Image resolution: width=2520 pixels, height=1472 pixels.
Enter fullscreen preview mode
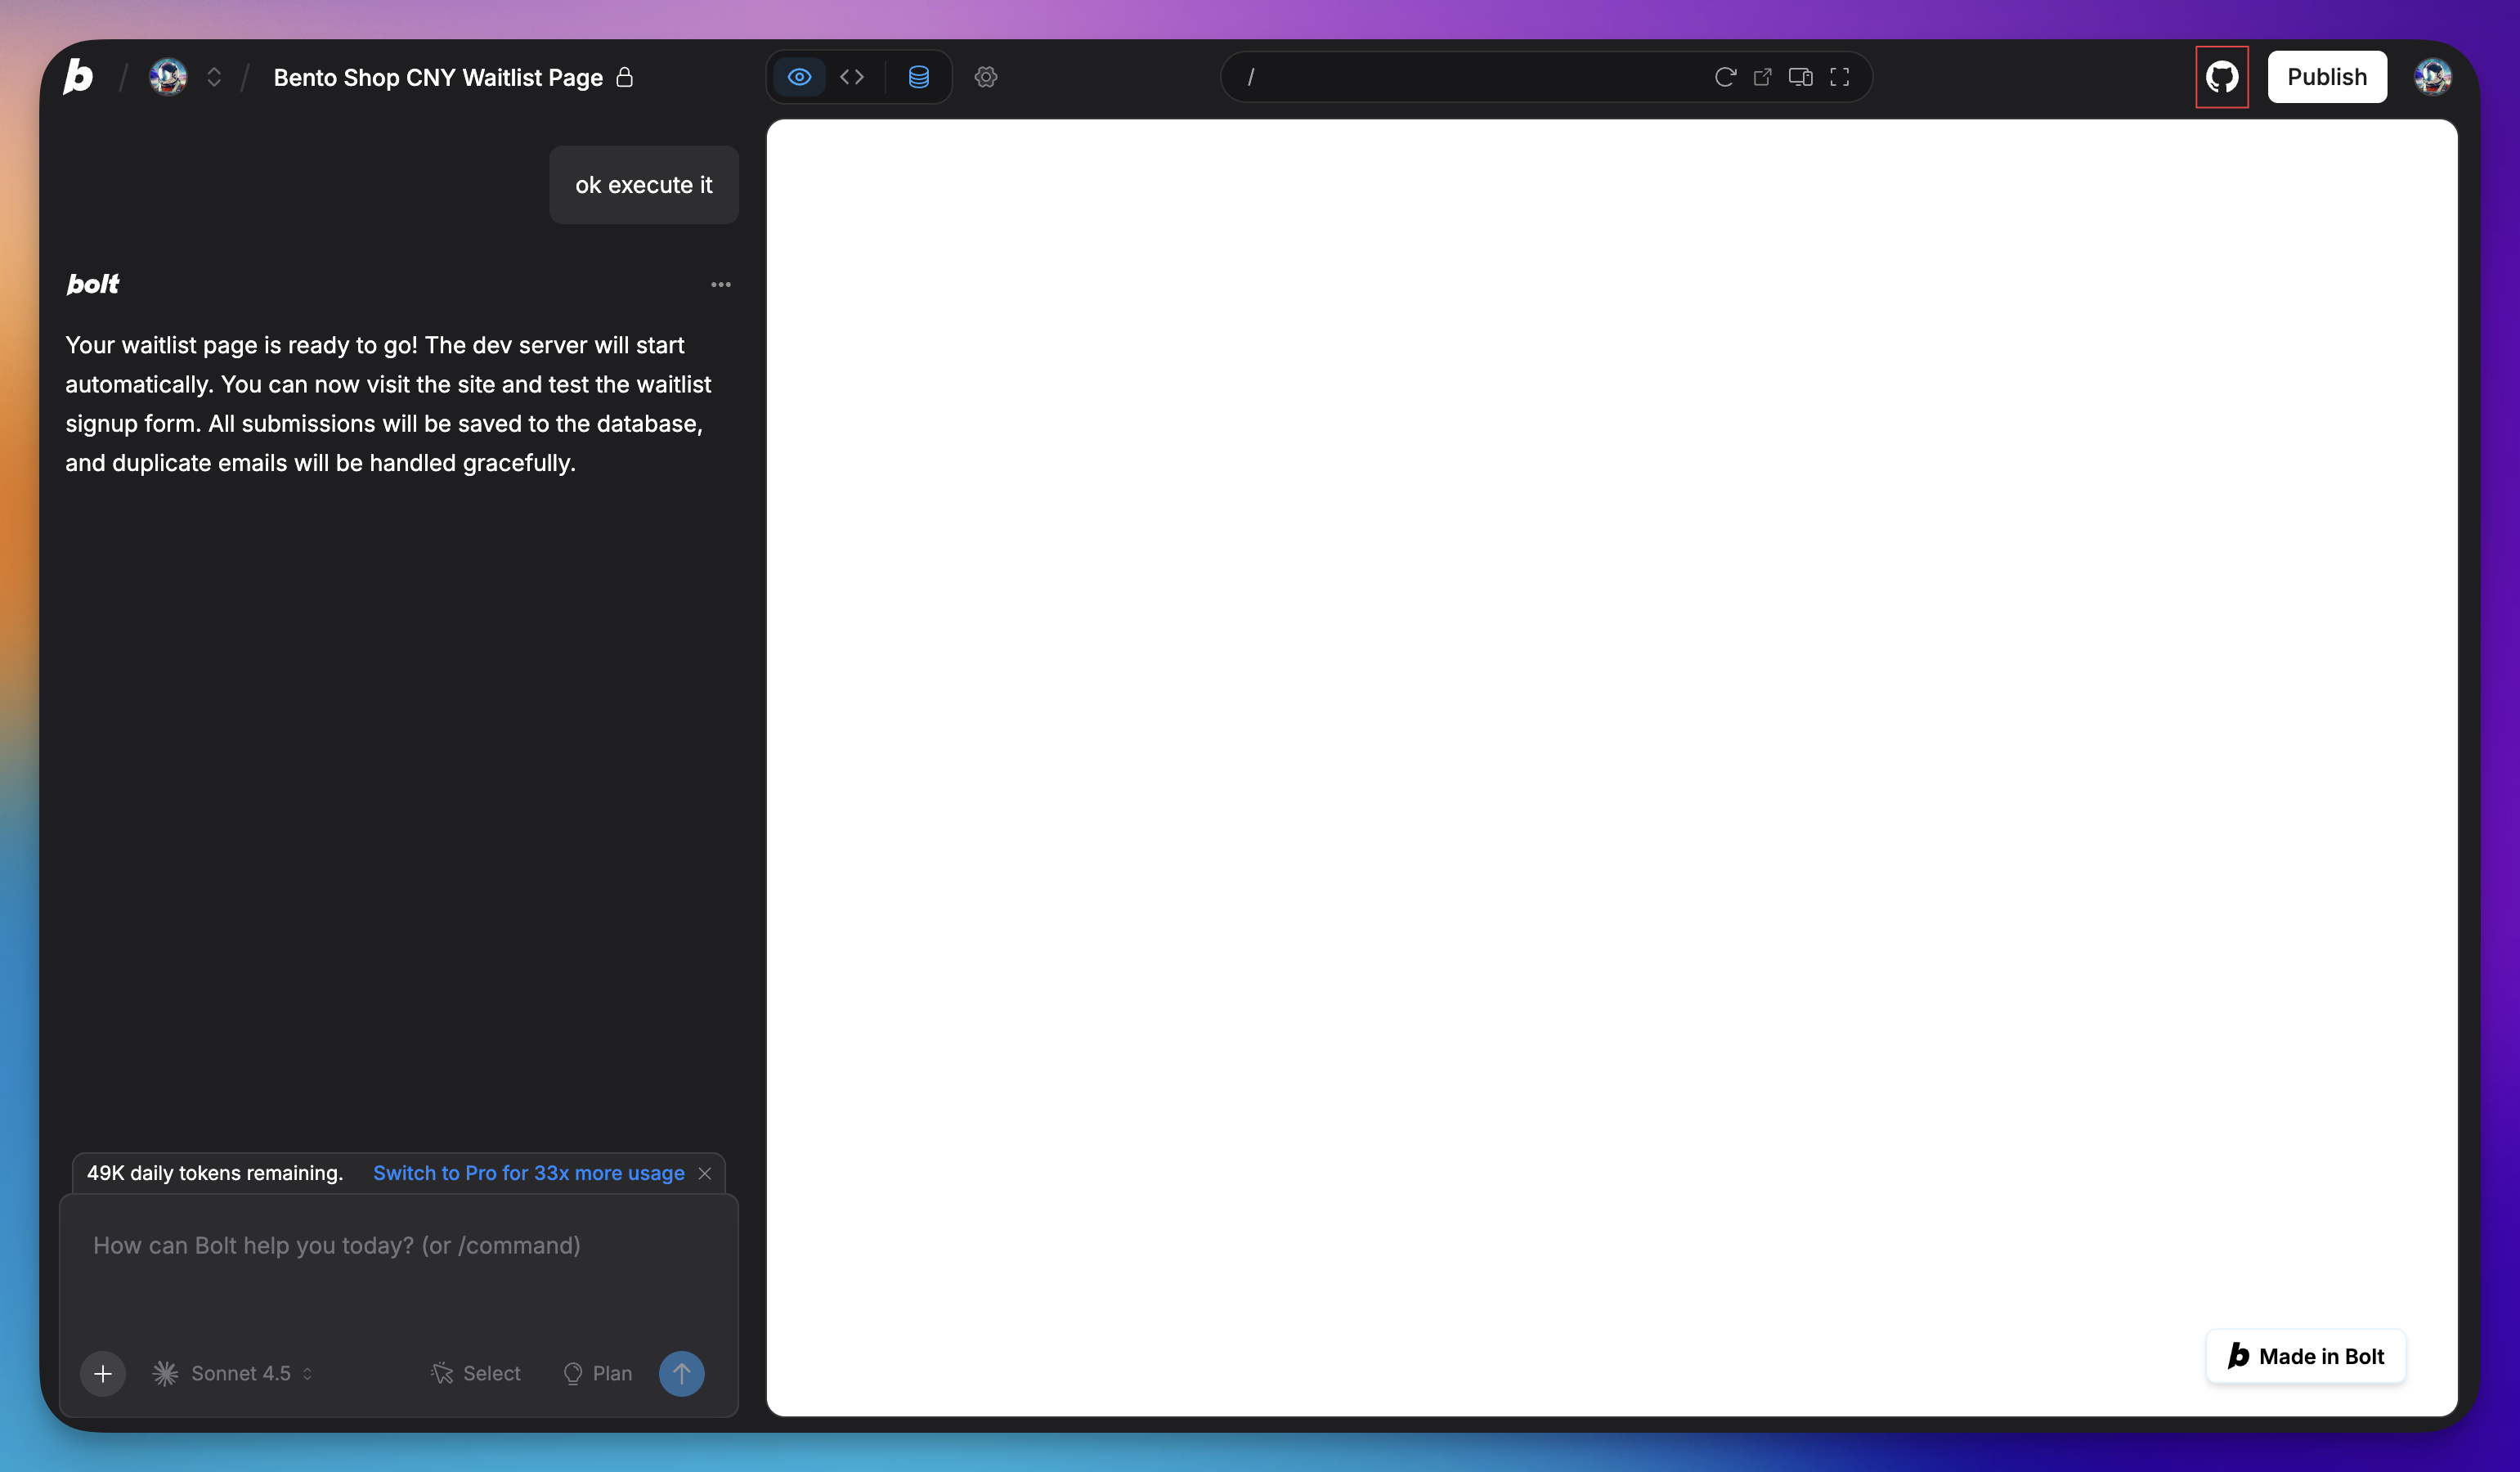1840,76
